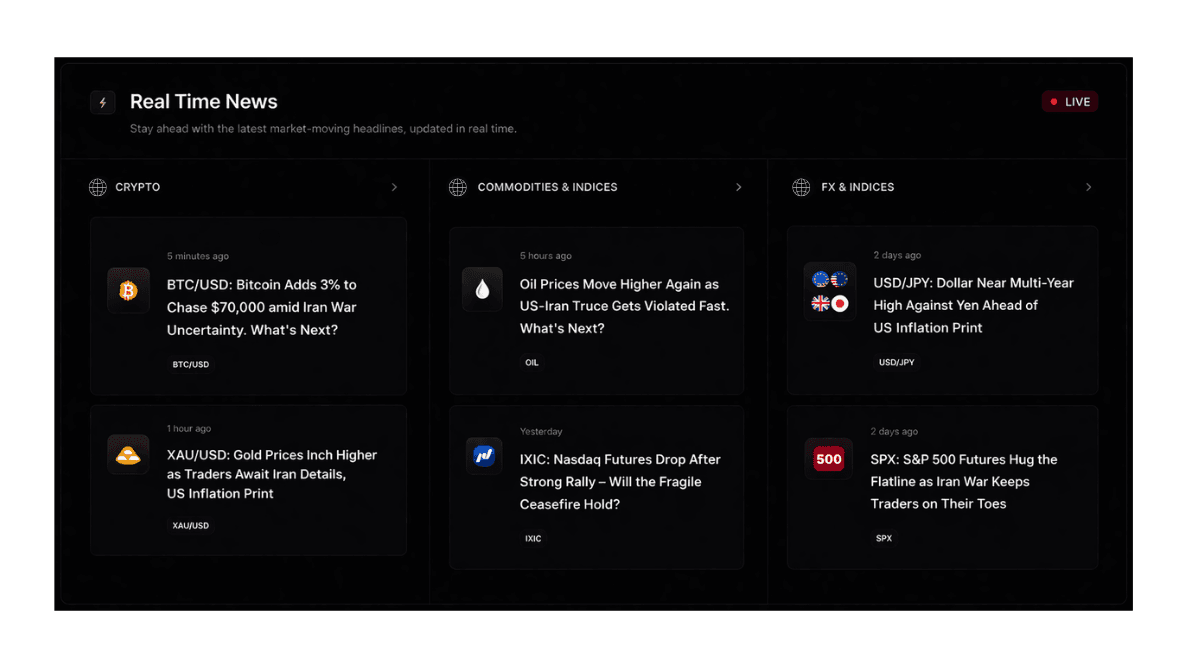The width and height of the screenshot is (1188, 669).
Task: Click the globe icon beside CRYPTO
Action: tap(98, 187)
